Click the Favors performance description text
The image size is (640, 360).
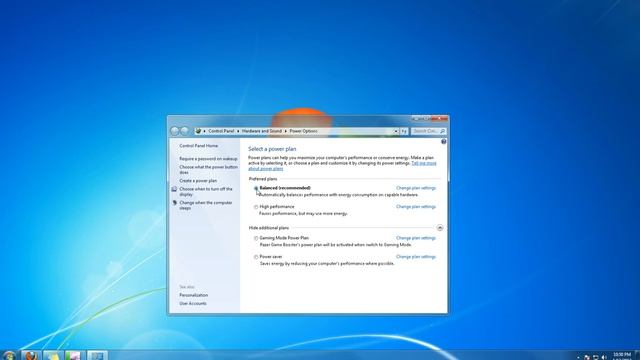point(303,213)
